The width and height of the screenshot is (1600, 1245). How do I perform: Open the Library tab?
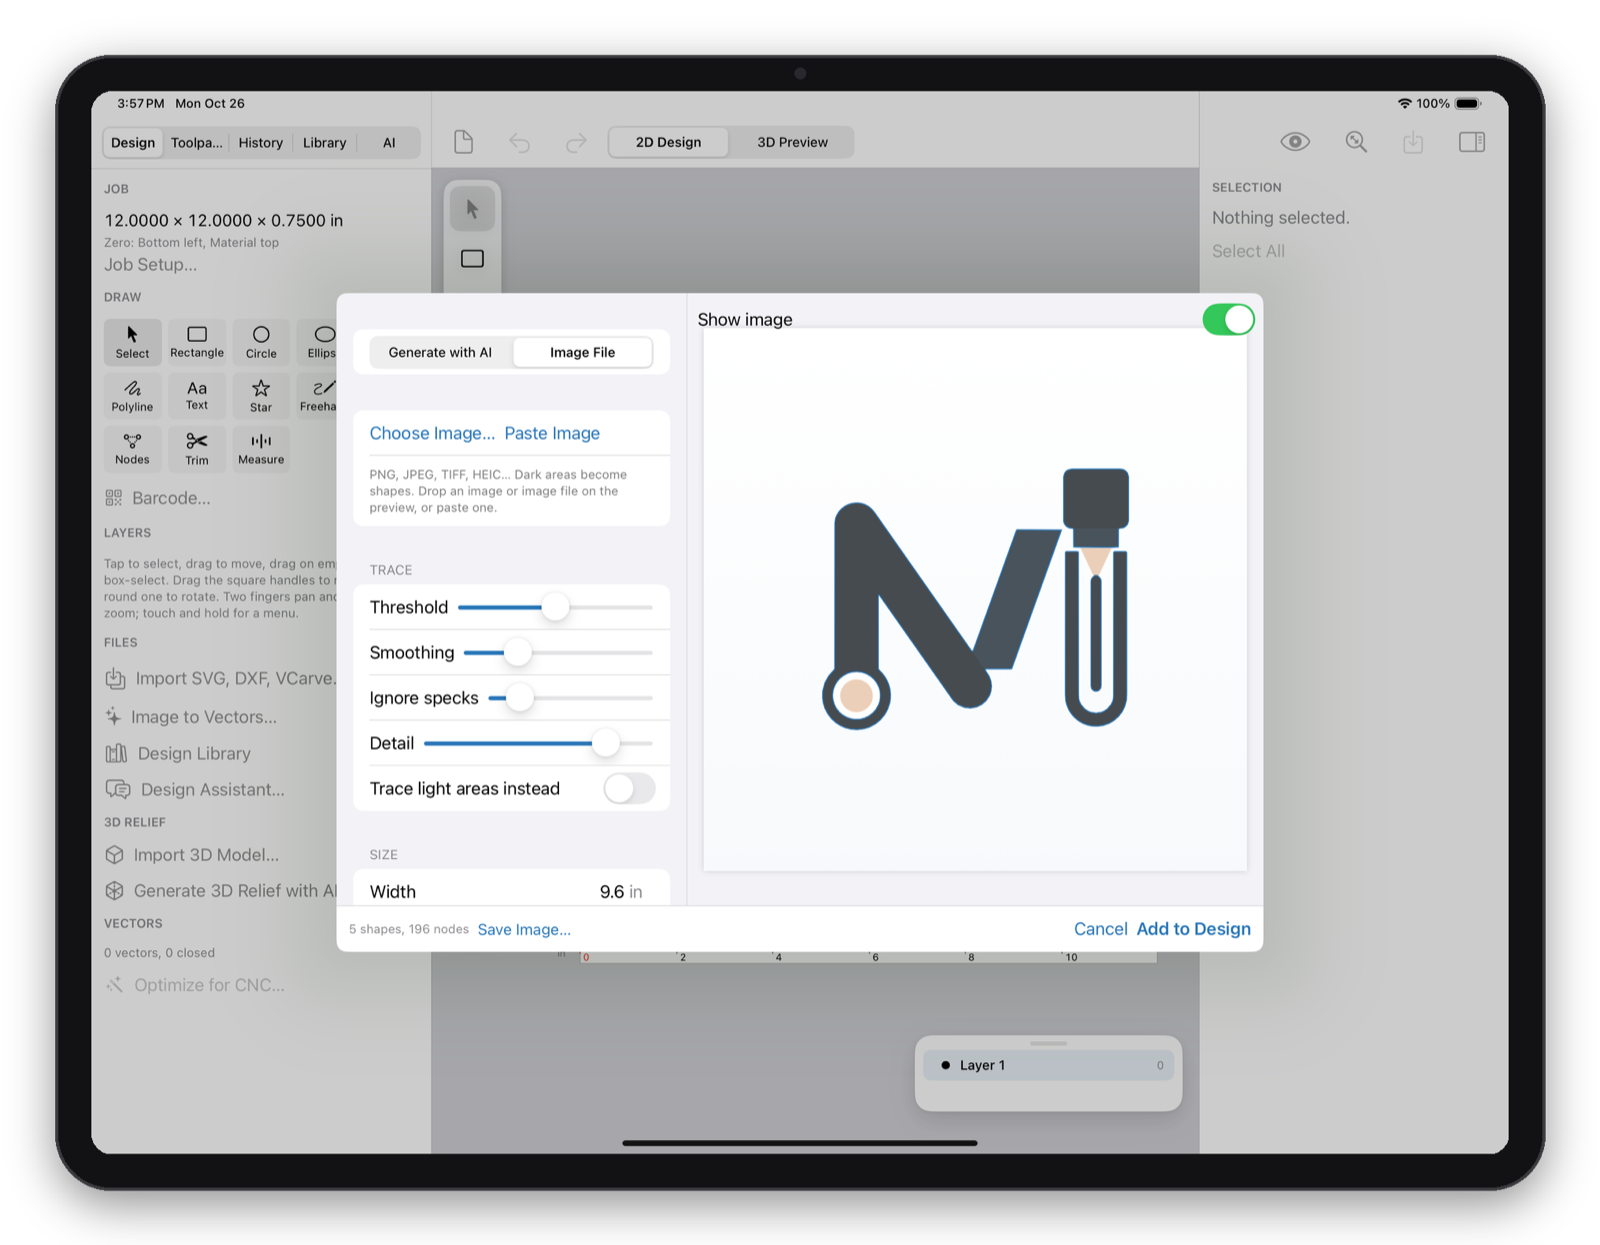(324, 143)
